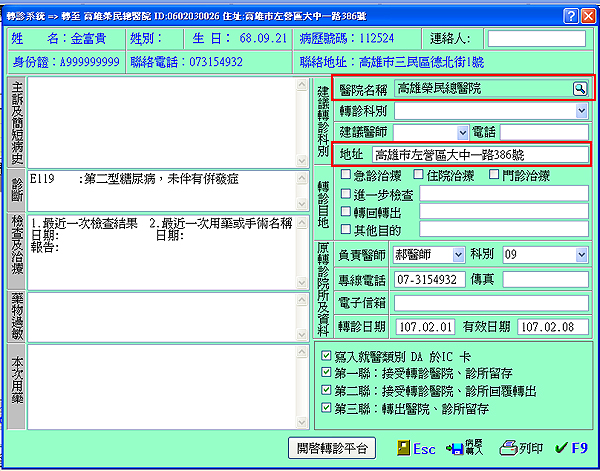Click the Esc exit icon button
The width and height of the screenshot is (600, 471).
[x=401, y=449]
